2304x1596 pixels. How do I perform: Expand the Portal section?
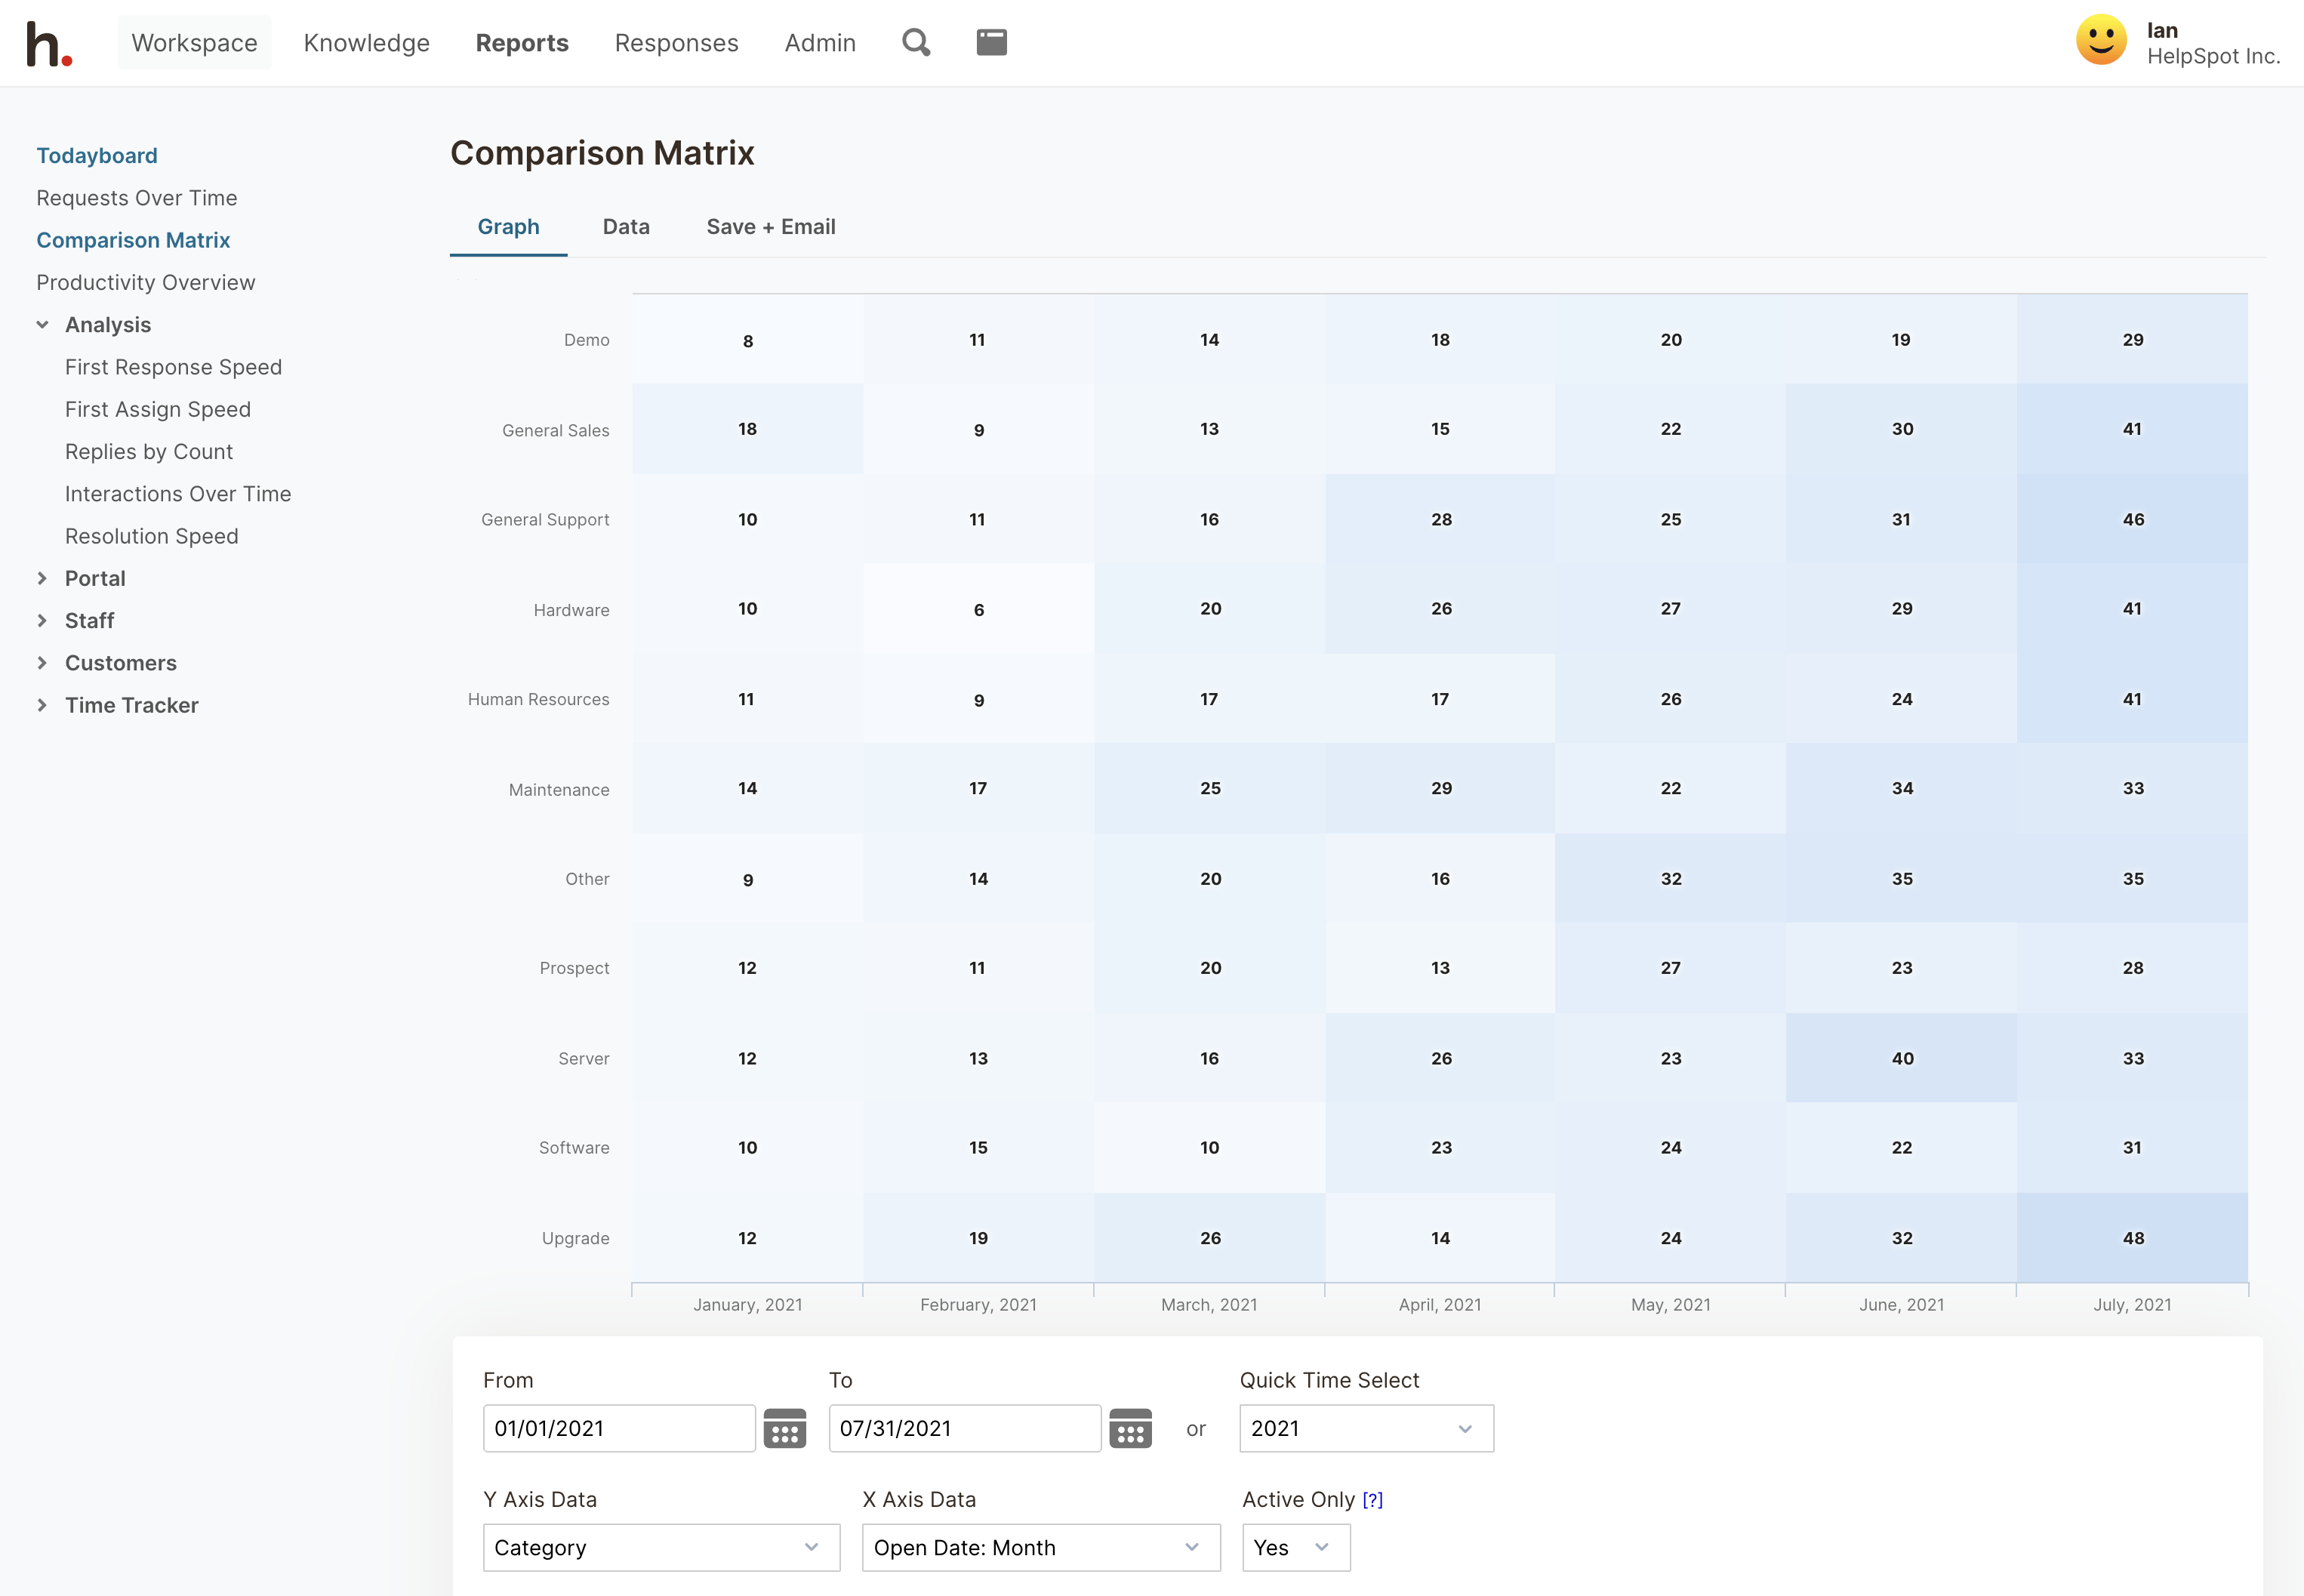[x=42, y=578]
